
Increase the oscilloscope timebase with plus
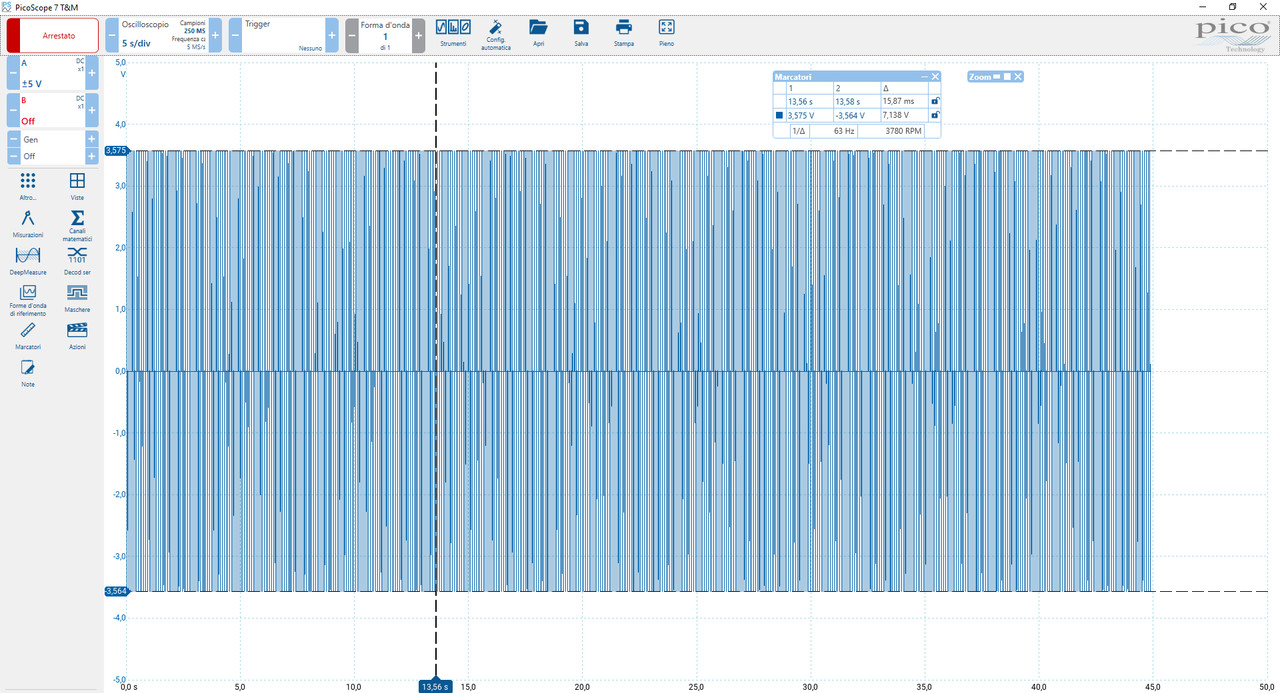(215, 35)
